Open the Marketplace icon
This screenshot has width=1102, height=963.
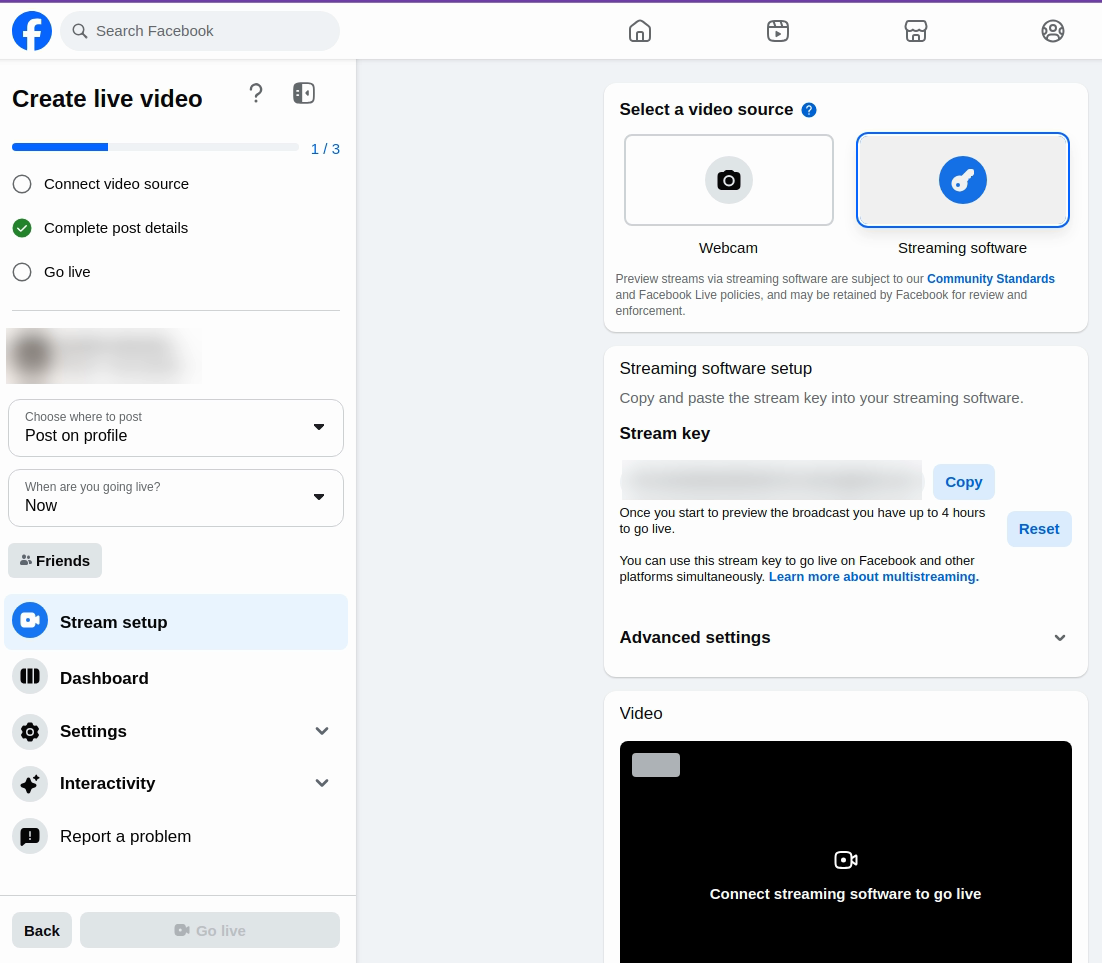click(x=915, y=31)
